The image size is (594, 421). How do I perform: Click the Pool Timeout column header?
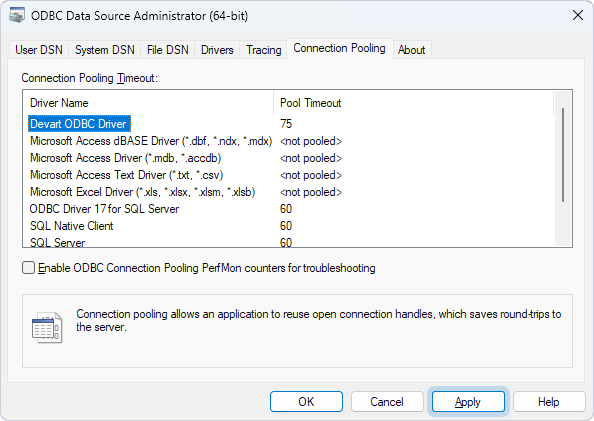coord(413,103)
